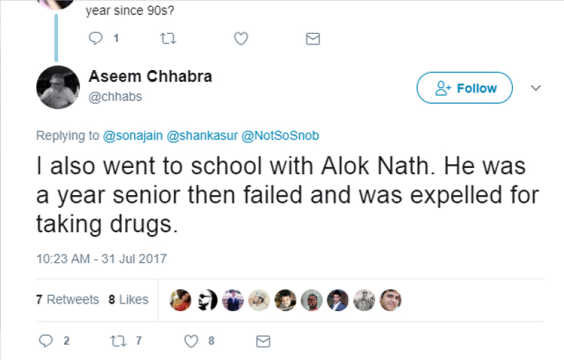Visit the @sonajain profile link
564x360 pixels.
[133, 136]
